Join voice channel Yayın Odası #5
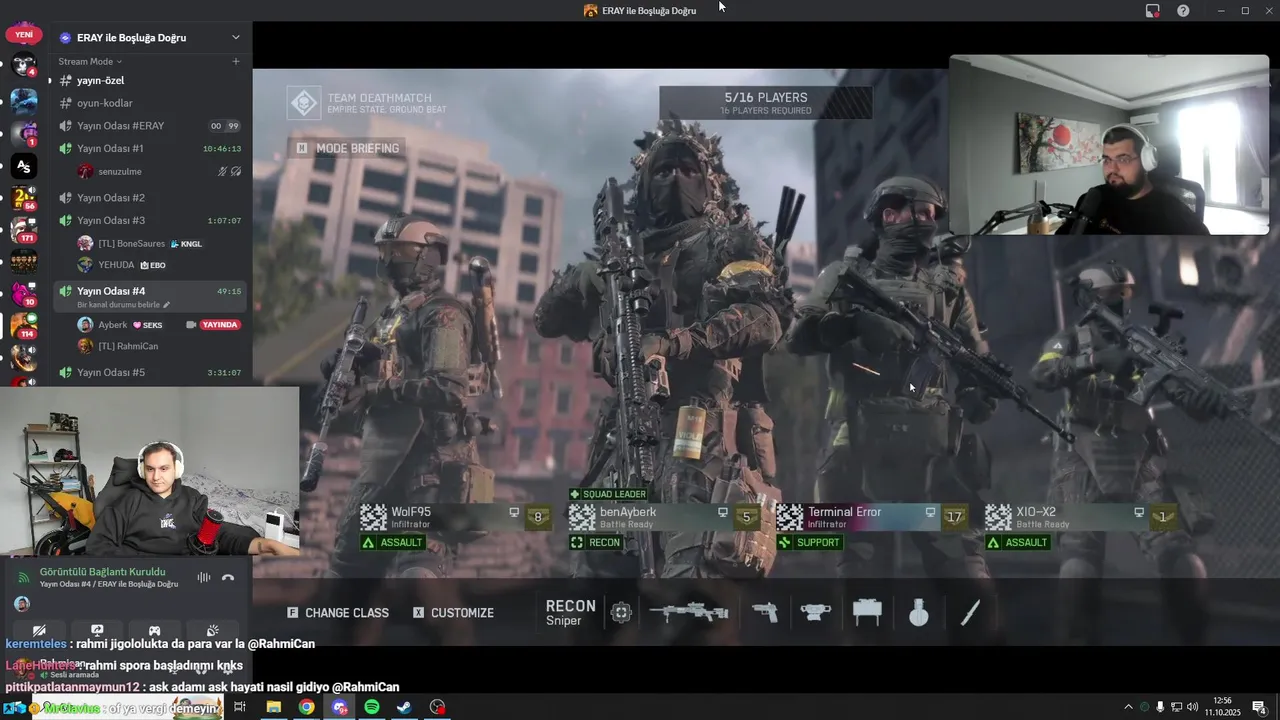Screen dimensions: 1280x720 [x=150, y=372]
